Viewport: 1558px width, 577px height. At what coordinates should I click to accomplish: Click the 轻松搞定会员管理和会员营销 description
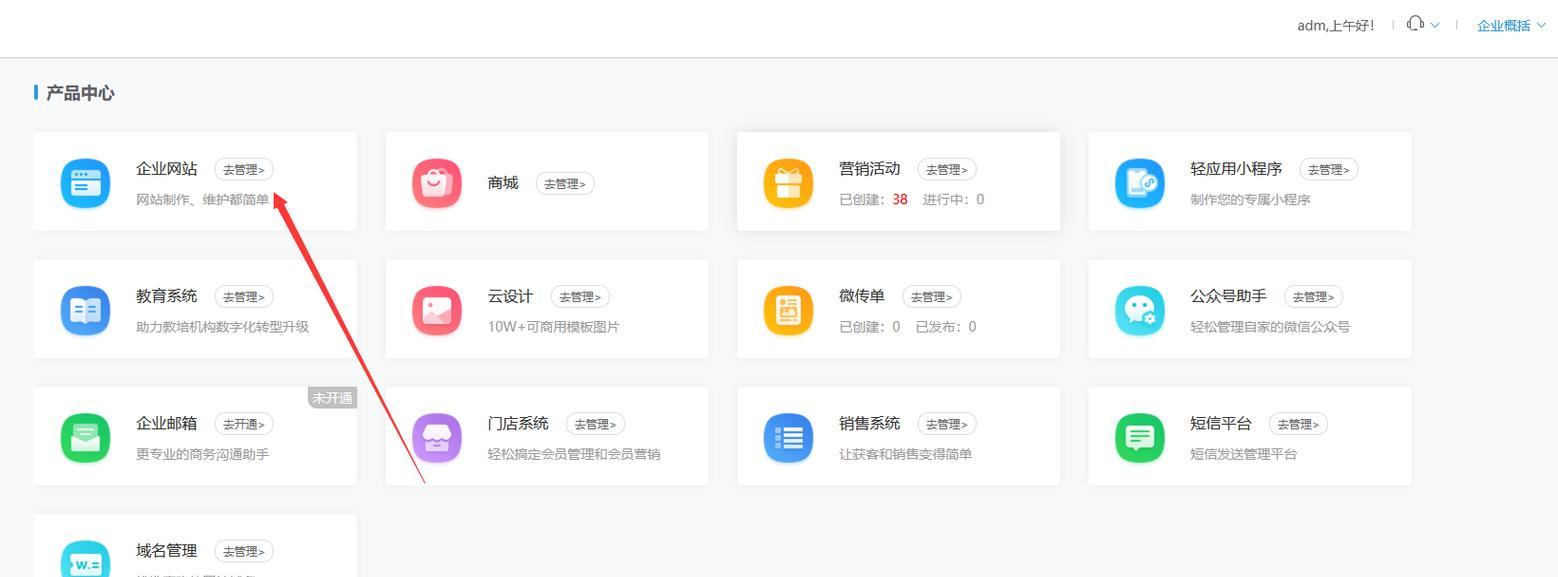click(574, 453)
